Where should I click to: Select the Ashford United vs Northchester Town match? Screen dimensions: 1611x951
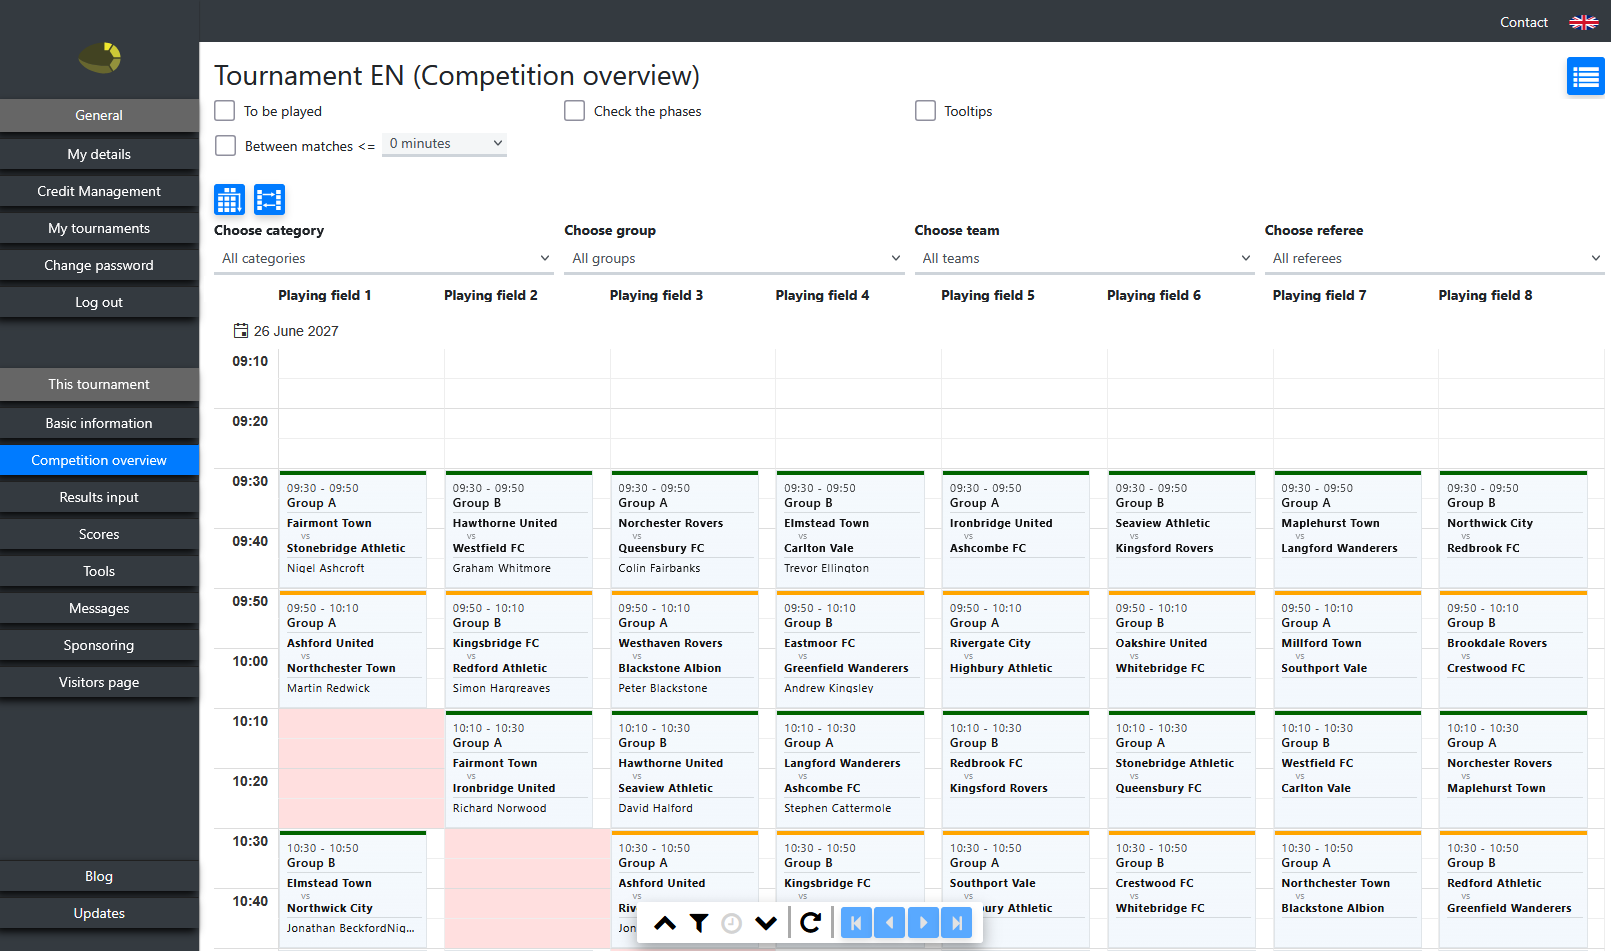pos(353,649)
